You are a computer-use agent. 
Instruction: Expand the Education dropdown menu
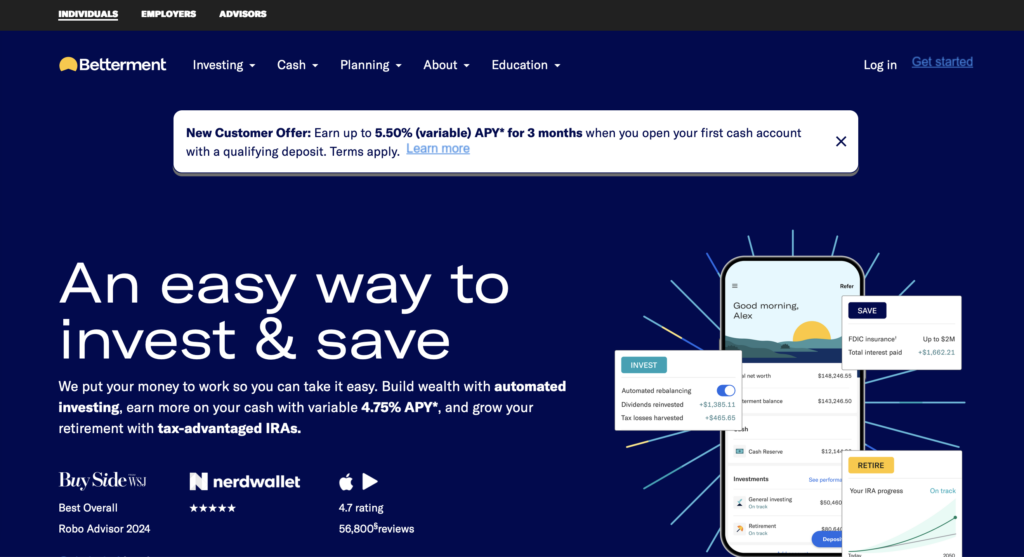pos(526,65)
